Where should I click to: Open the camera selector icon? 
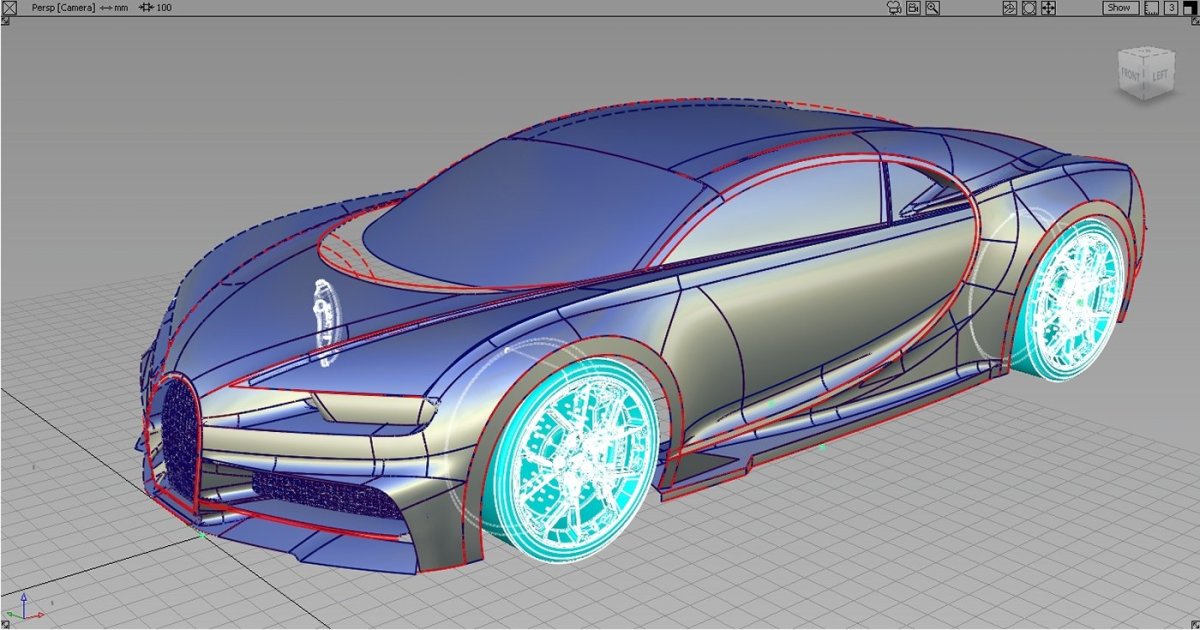tap(894, 7)
